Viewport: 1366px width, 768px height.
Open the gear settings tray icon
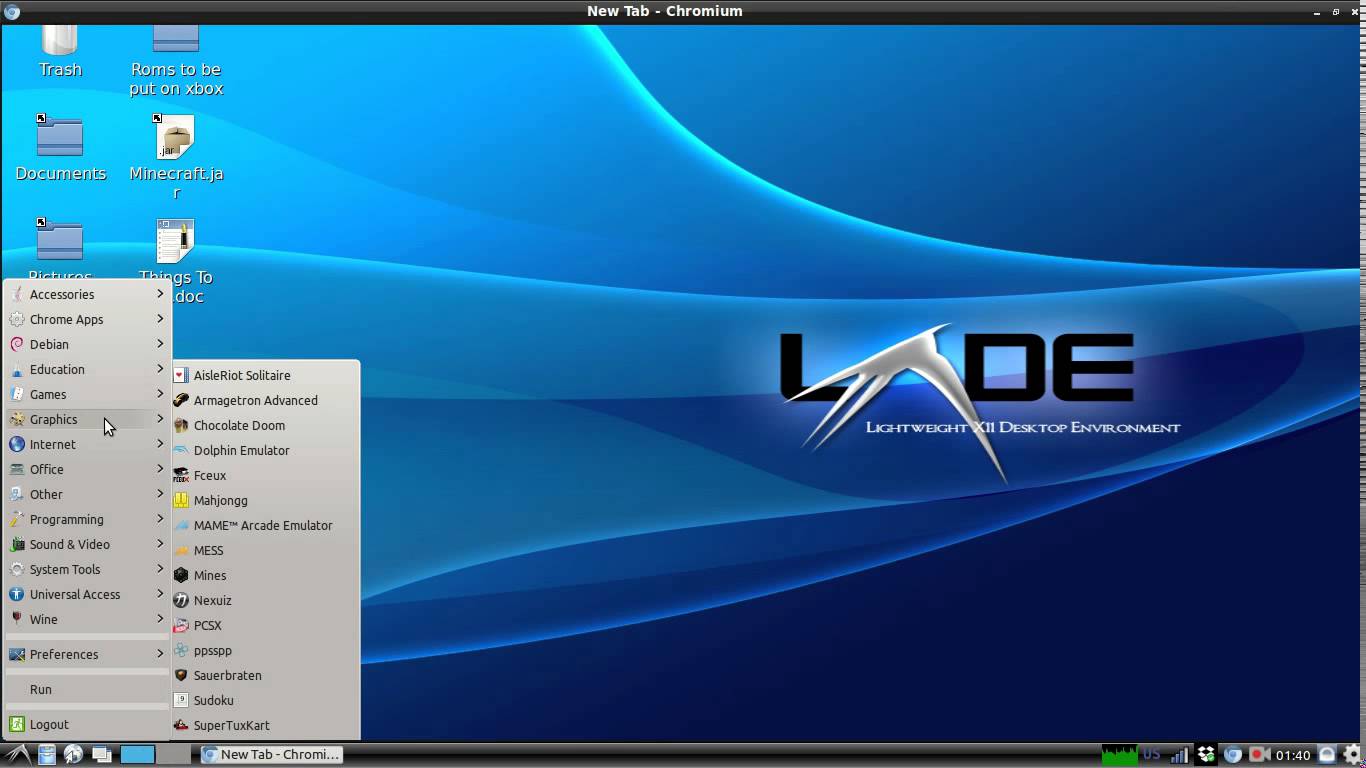tap(1353, 755)
